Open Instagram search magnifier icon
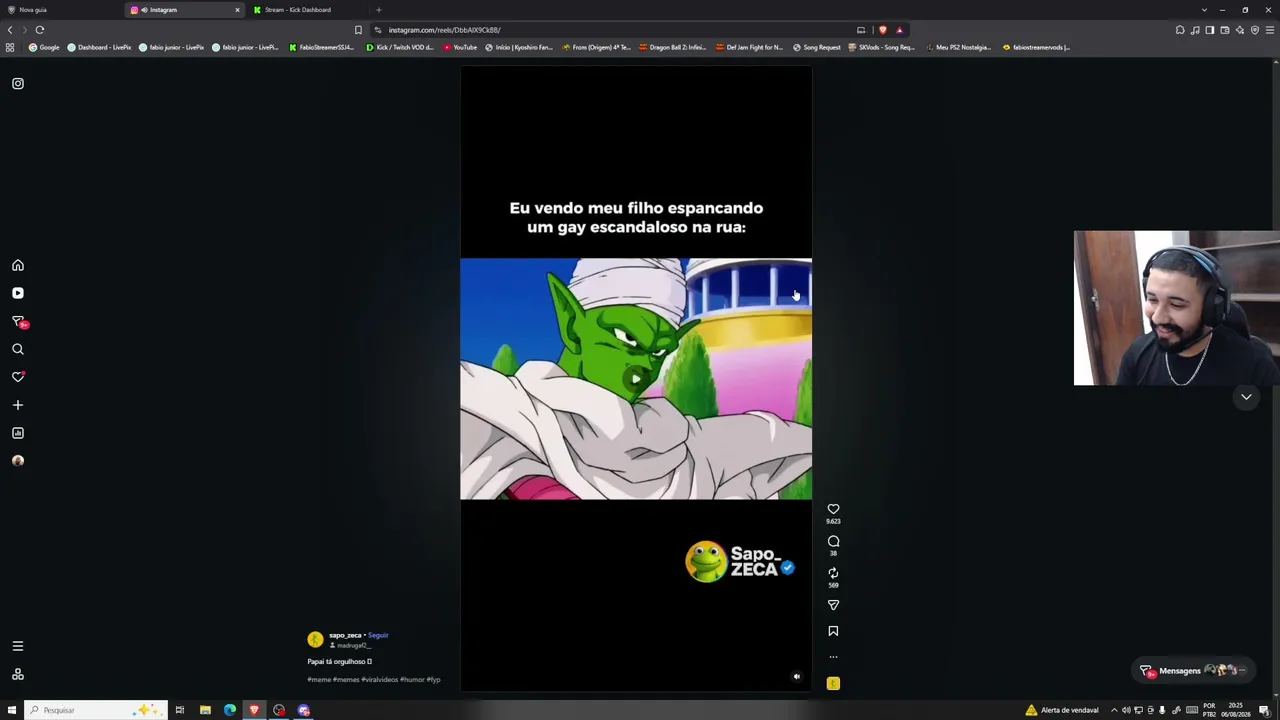The width and height of the screenshot is (1280, 720). 18,349
